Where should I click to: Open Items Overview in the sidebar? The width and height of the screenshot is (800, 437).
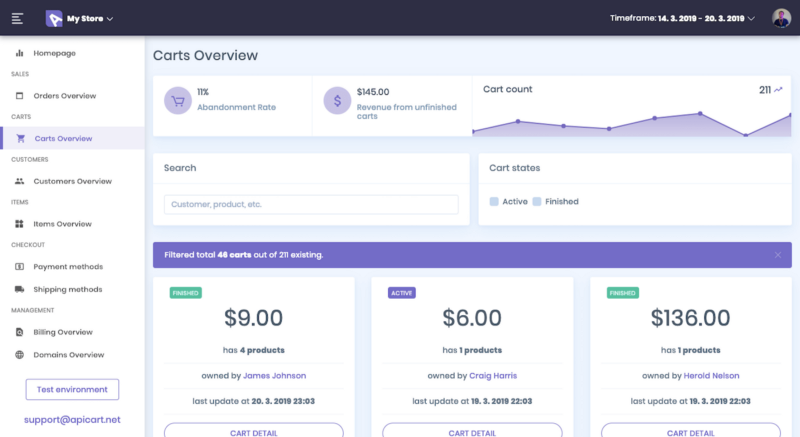[62, 224]
